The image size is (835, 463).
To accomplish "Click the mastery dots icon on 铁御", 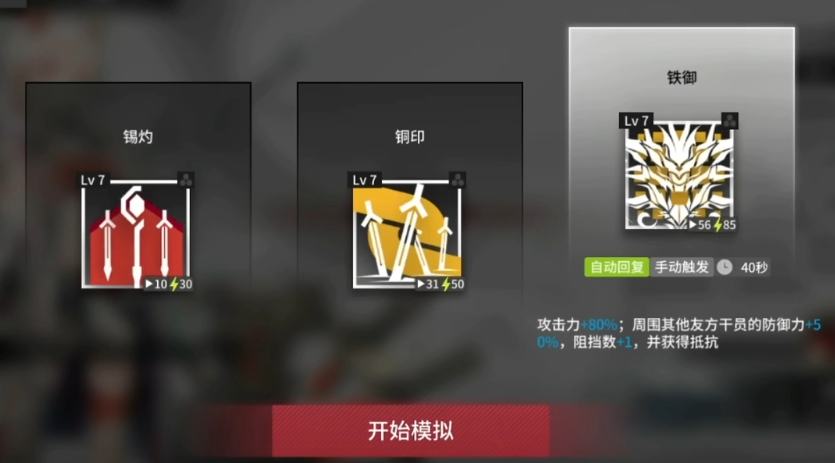I will (x=730, y=120).
